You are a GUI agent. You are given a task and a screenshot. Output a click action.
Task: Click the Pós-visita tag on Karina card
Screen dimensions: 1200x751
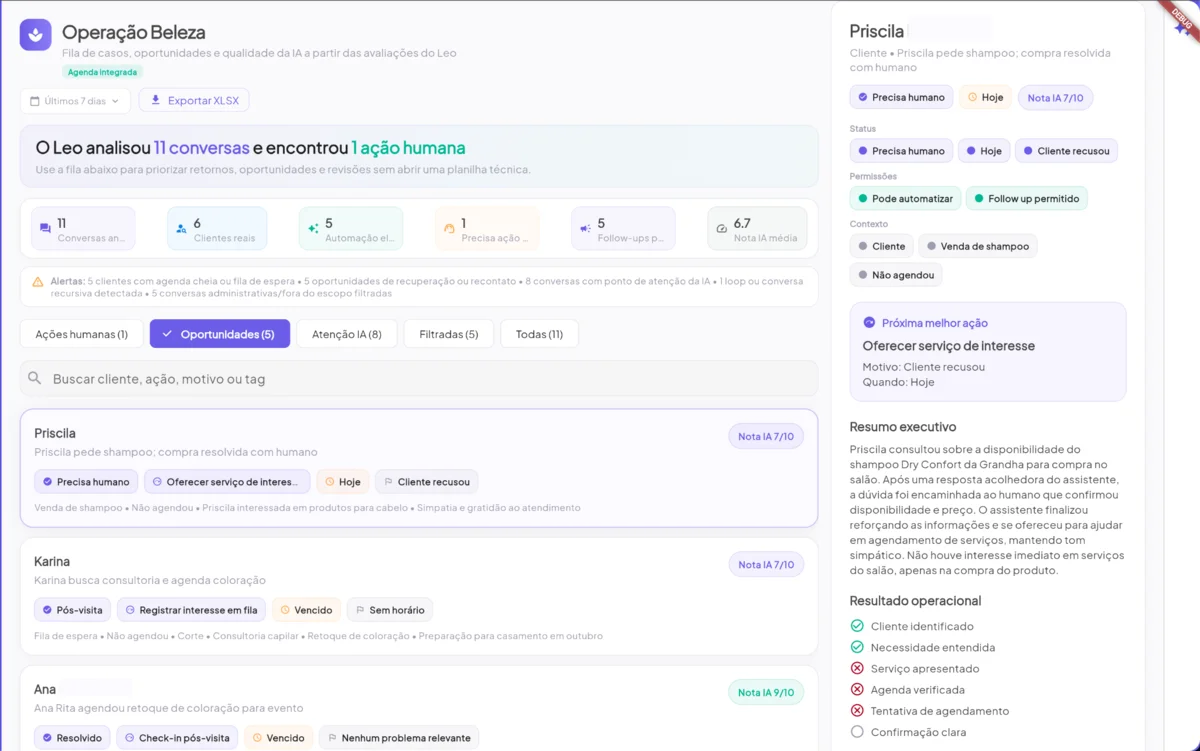(72, 610)
